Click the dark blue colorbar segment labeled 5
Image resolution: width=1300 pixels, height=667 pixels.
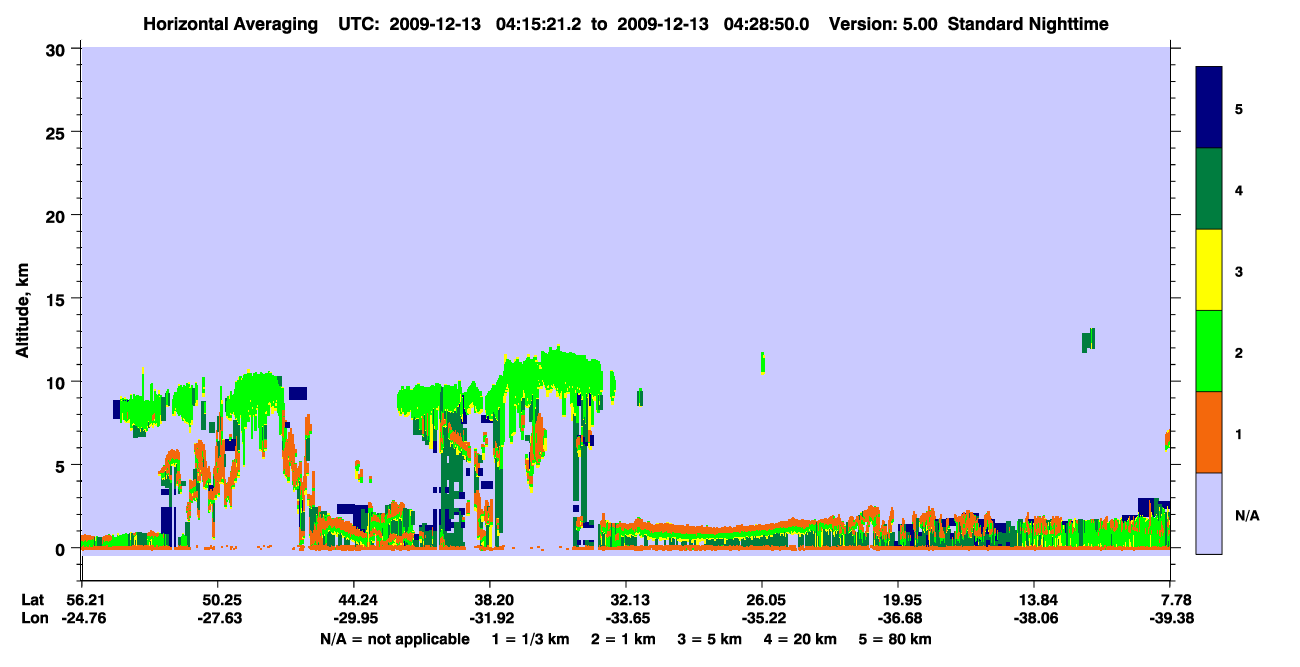1209,107
